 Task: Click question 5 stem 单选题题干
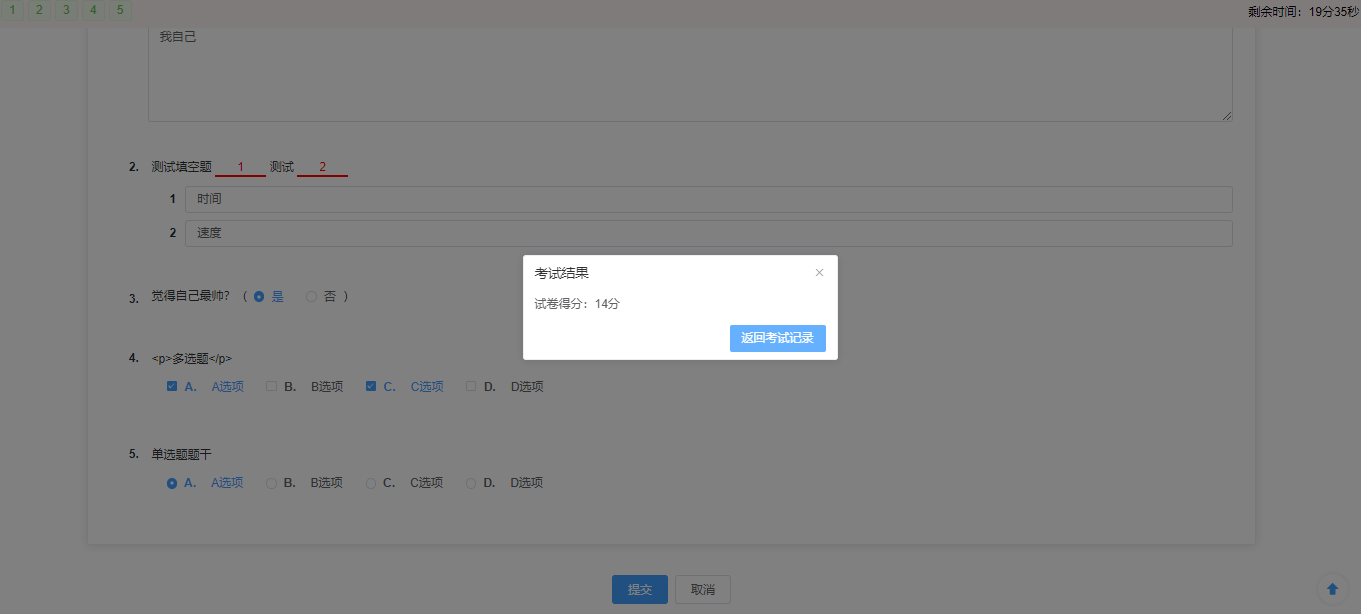coord(181,454)
